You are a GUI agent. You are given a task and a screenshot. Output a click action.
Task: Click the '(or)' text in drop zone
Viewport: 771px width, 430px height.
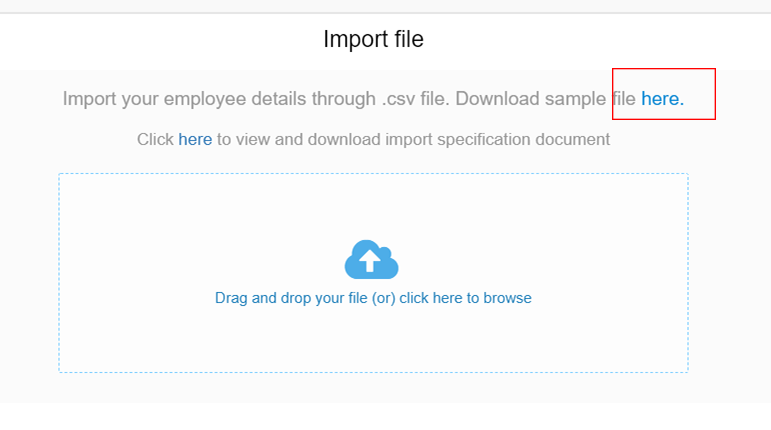384,298
